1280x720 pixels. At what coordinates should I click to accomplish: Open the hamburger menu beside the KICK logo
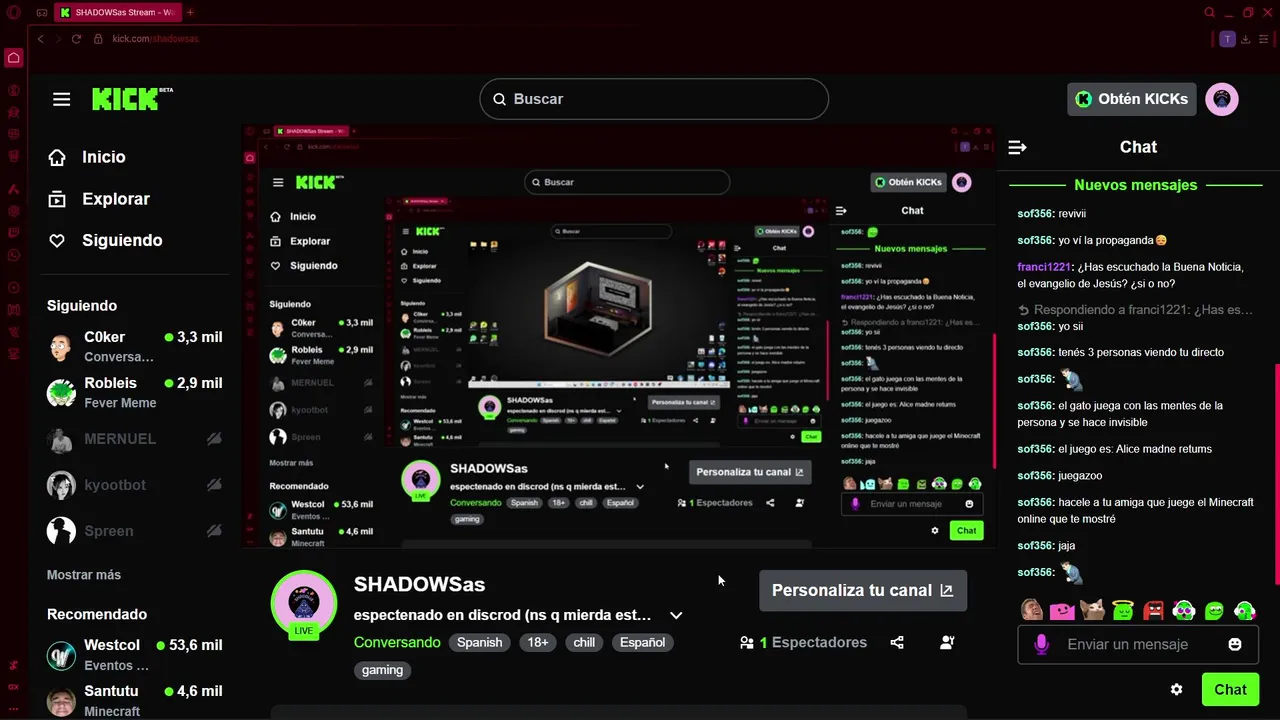62,99
